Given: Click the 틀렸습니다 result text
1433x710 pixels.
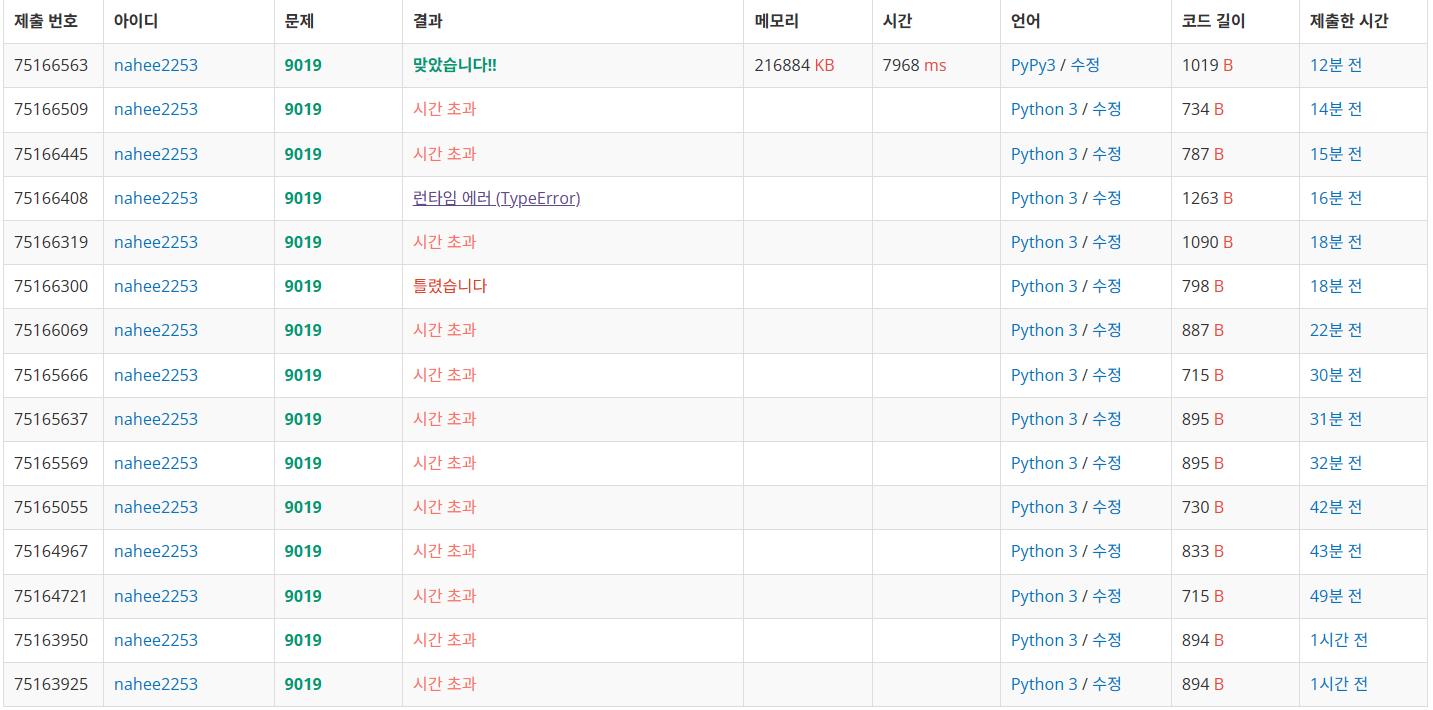Looking at the screenshot, I should point(450,286).
